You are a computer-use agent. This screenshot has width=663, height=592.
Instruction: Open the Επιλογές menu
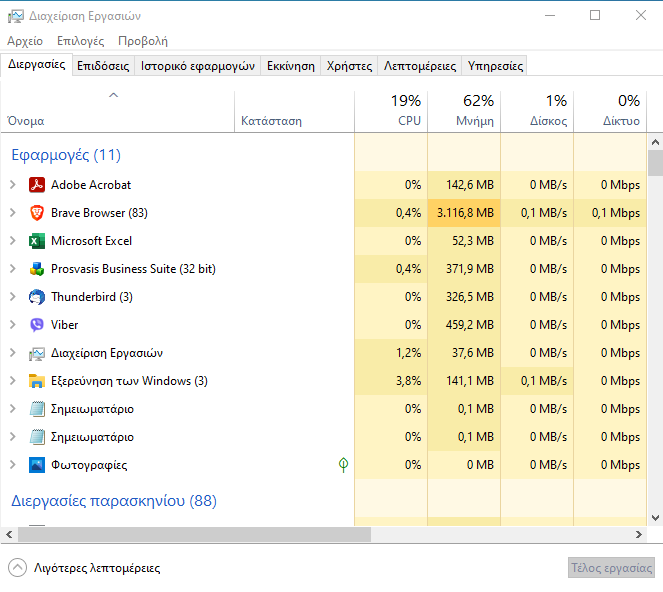(80, 41)
